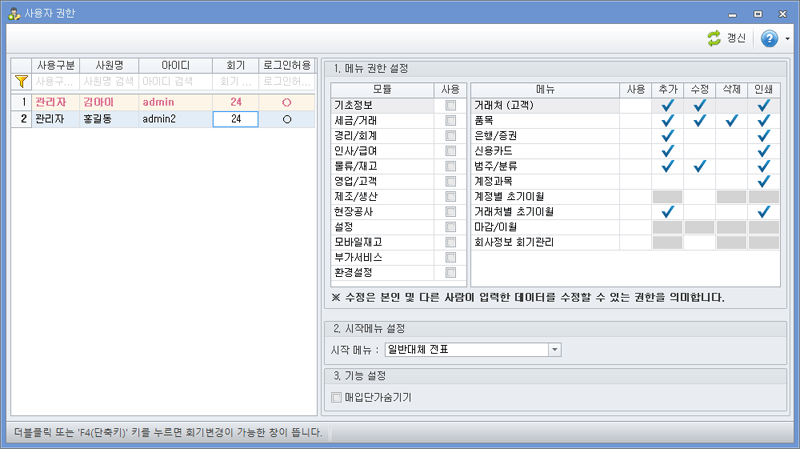
Task: Toggle 경리/회계 module 사용 checkbox
Action: tap(451, 136)
